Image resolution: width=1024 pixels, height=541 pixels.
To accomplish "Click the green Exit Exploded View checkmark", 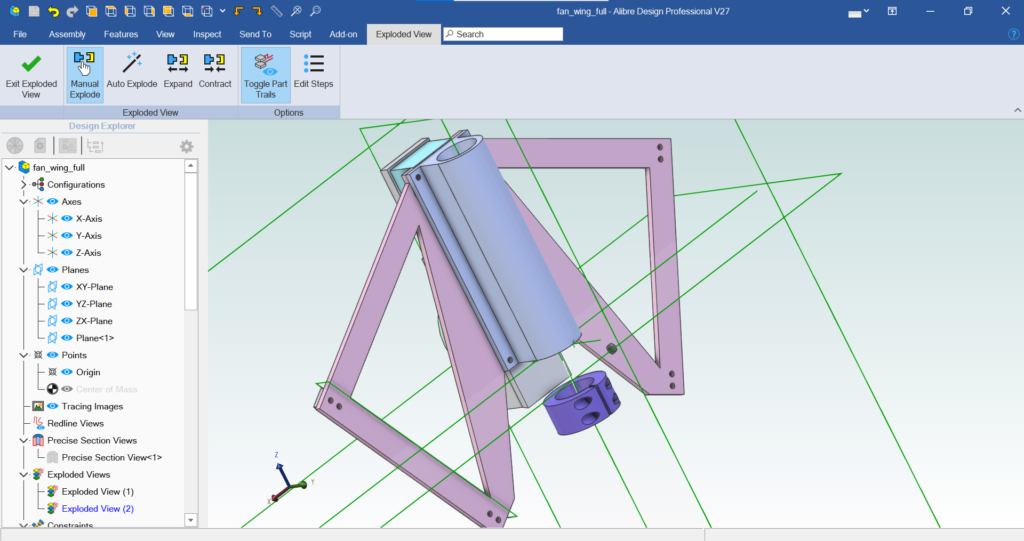I will (31, 74).
